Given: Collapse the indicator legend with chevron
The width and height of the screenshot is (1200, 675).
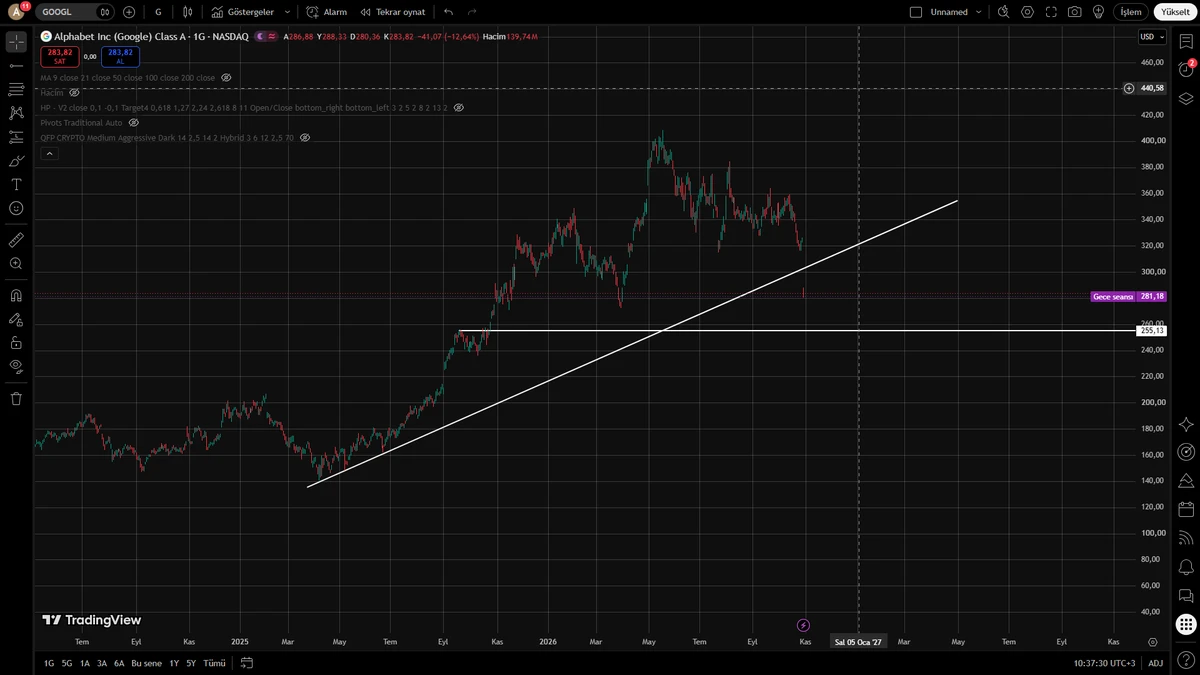Looking at the screenshot, I should (x=49, y=154).
